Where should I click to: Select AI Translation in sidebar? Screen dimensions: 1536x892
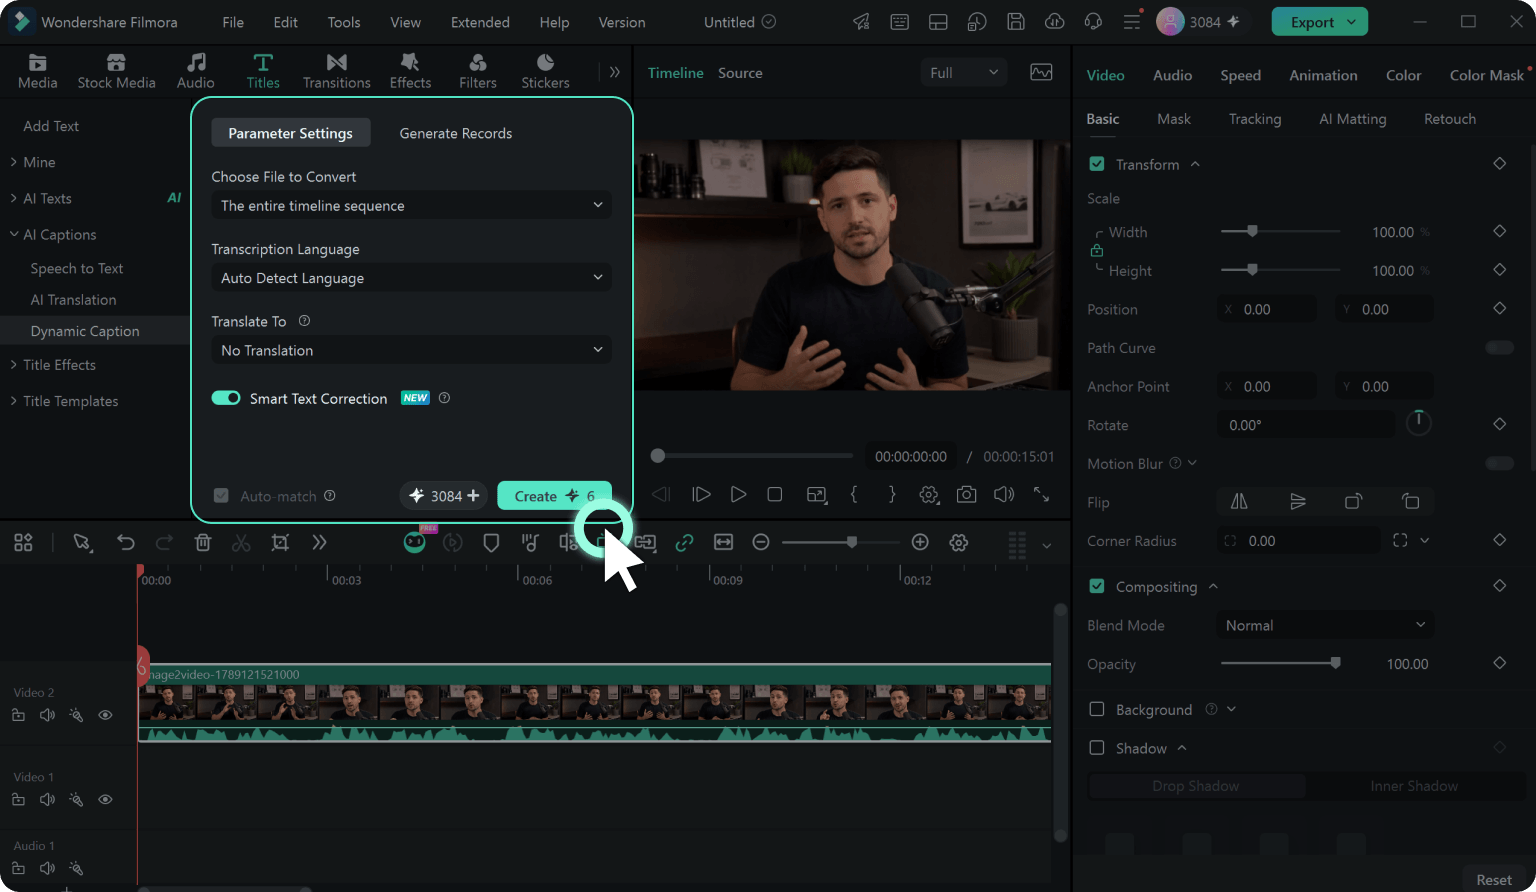73,300
